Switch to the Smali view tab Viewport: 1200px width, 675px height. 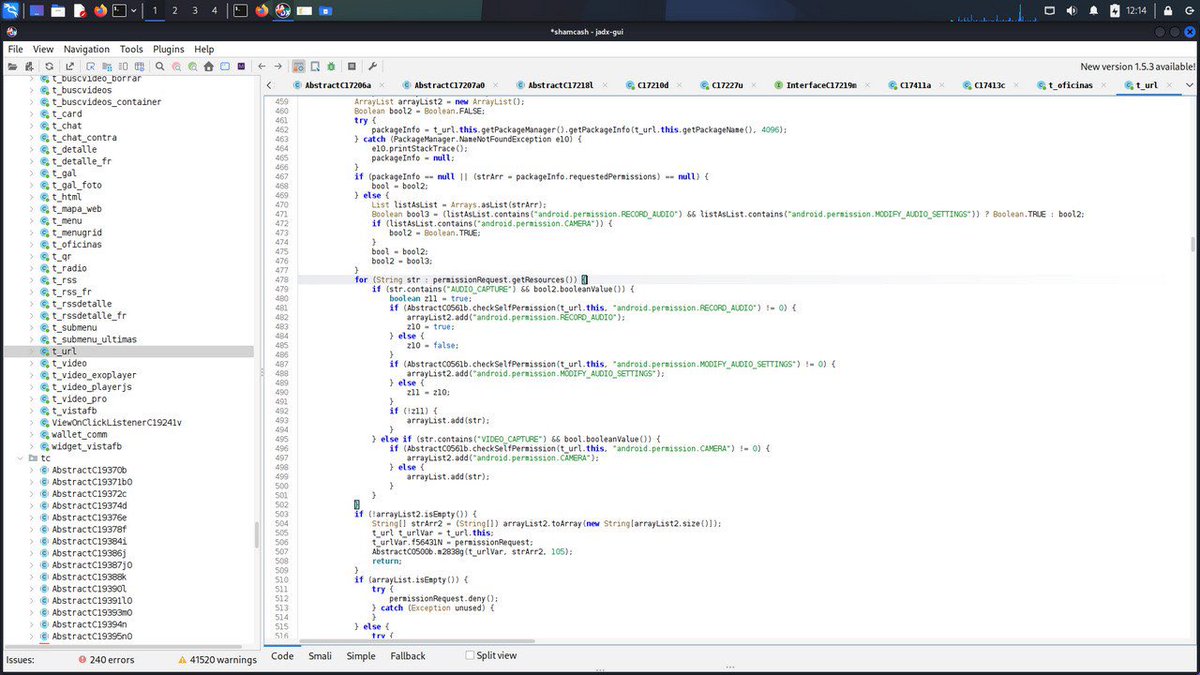pyautogui.click(x=320, y=656)
